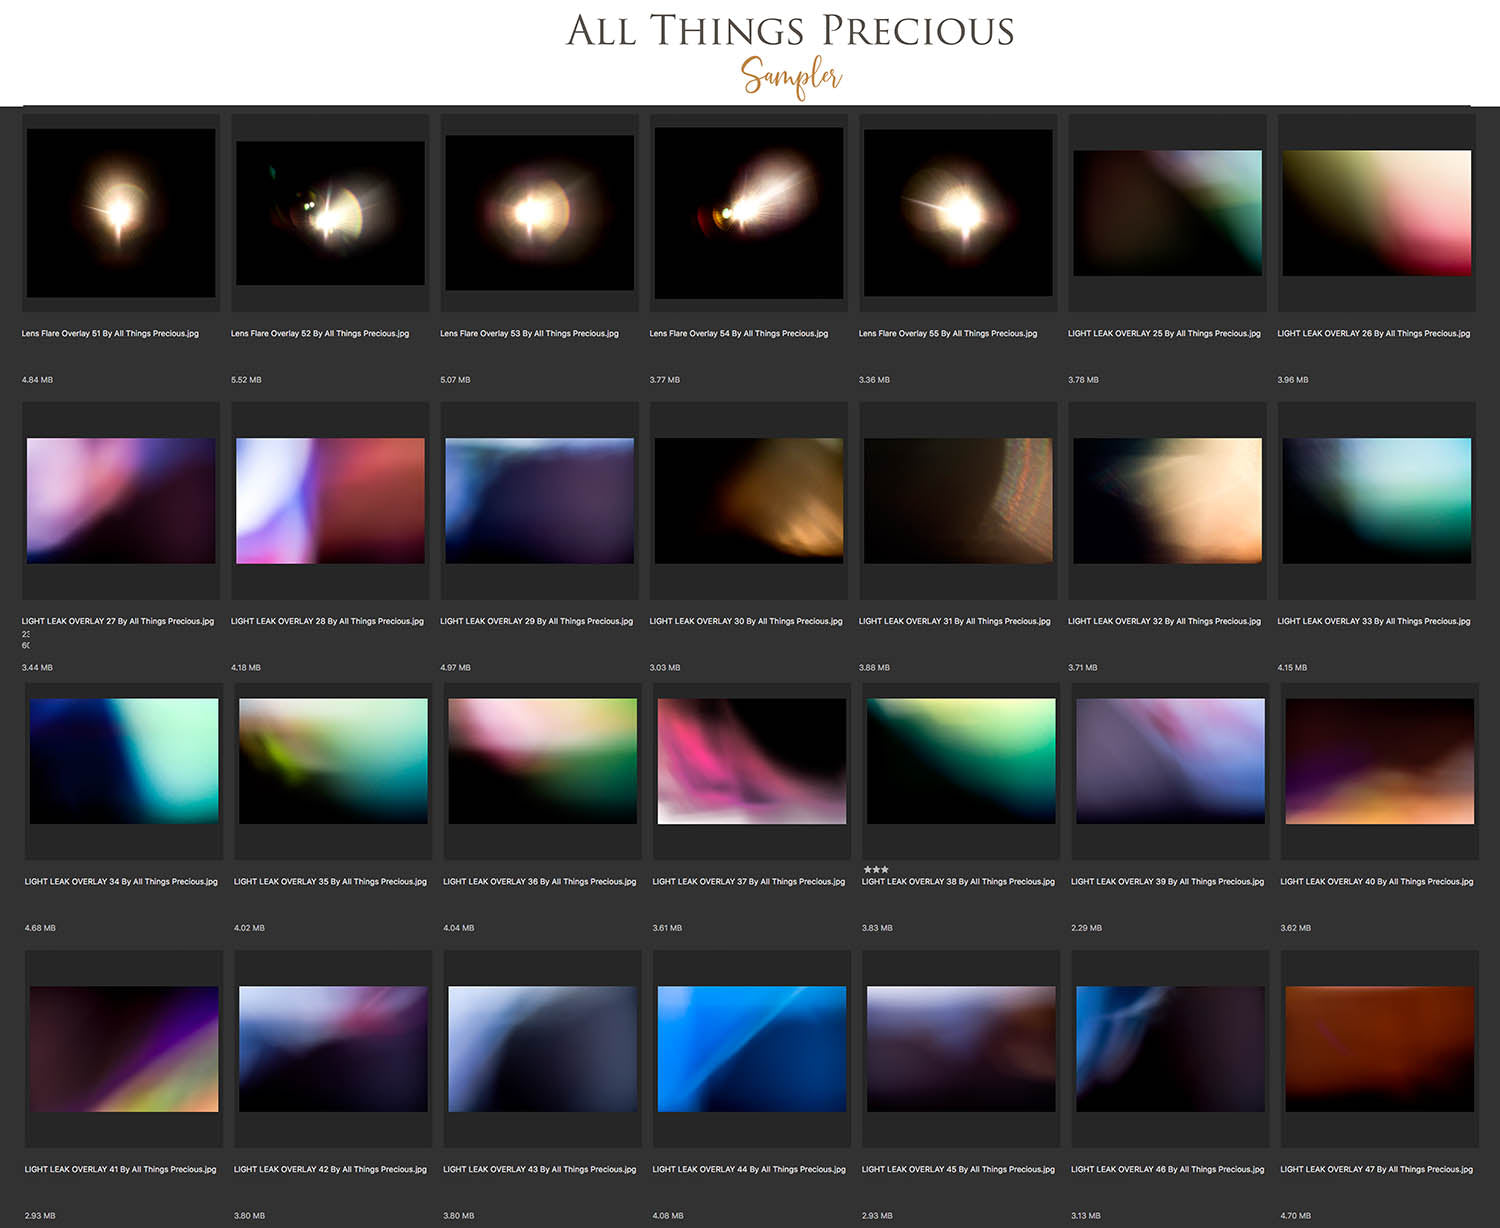Select Light Leak Overlay 34 thumbnail
The height and width of the screenshot is (1228, 1500).
pos(124,761)
